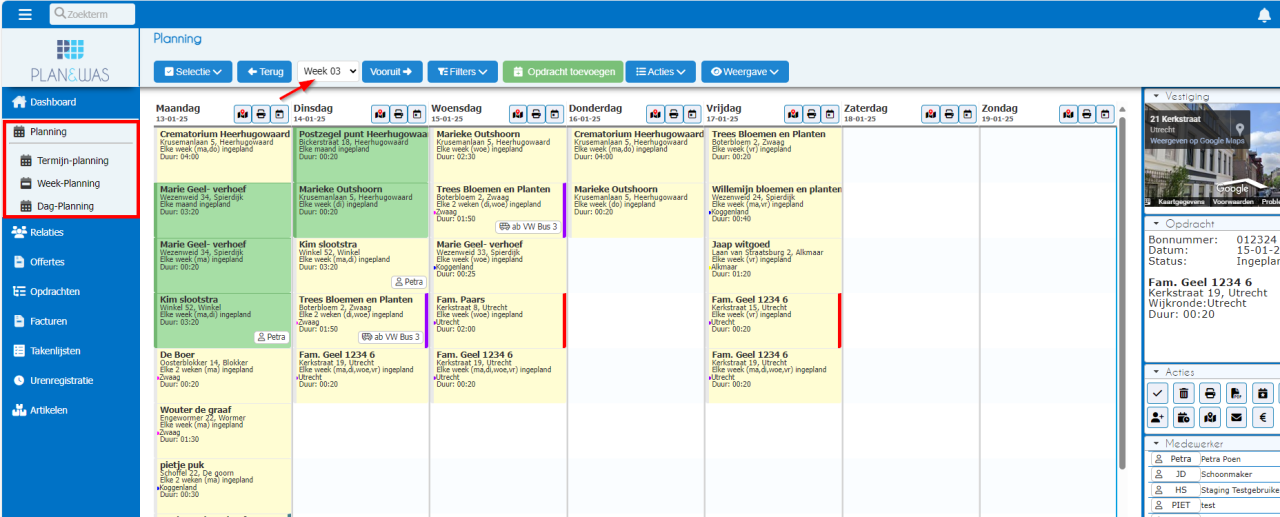Collapse the Opdracht panel
The image size is (1280, 517).
(1157, 223)
